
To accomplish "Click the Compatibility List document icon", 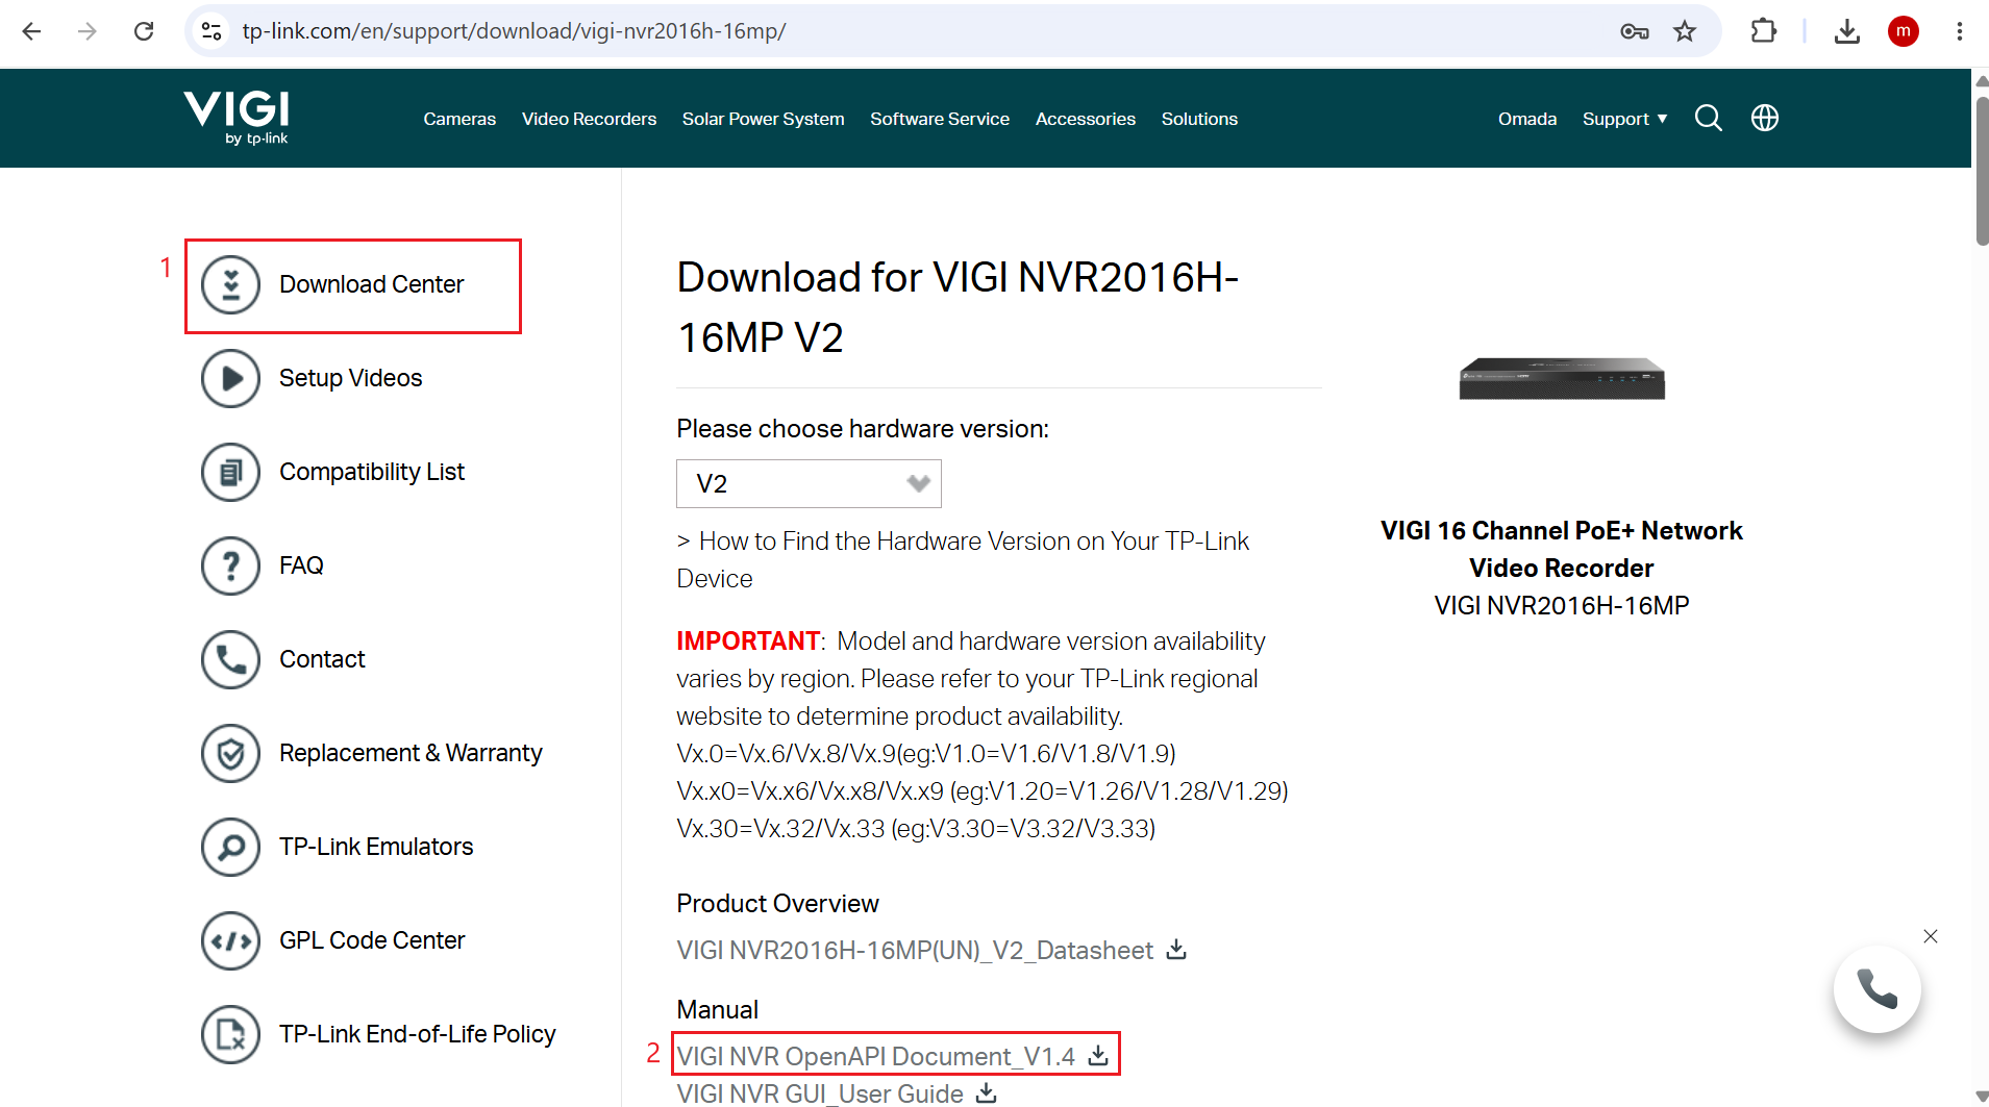I will click(230, 472).
